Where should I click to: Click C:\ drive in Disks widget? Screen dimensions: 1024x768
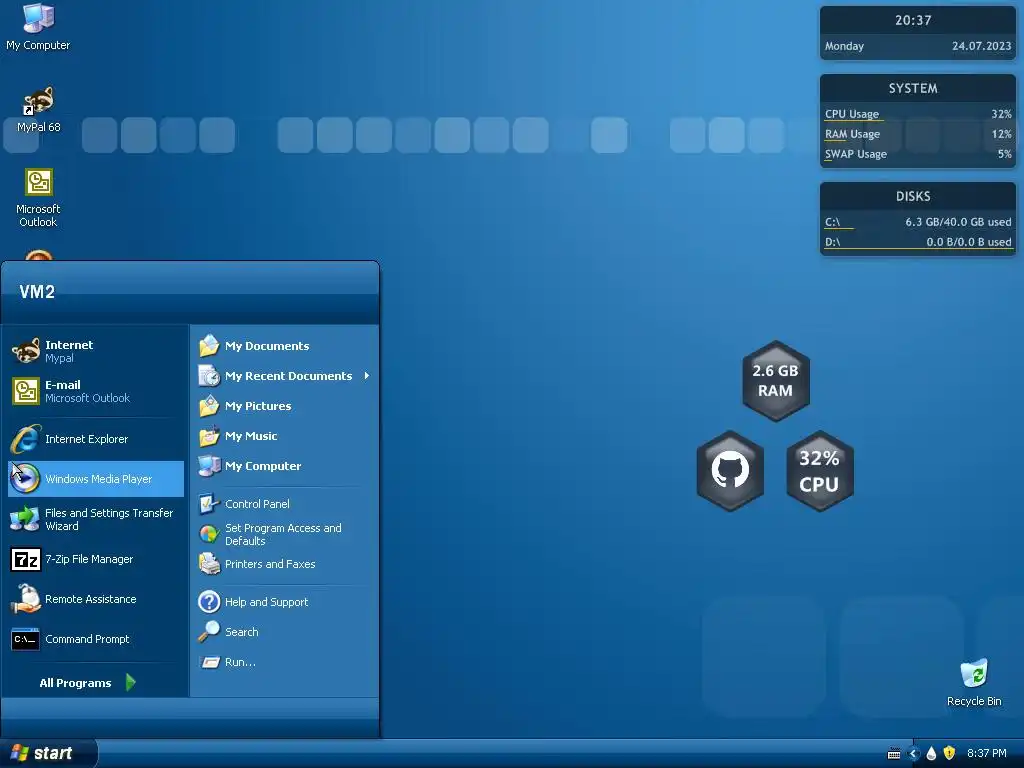coord(918,222)
